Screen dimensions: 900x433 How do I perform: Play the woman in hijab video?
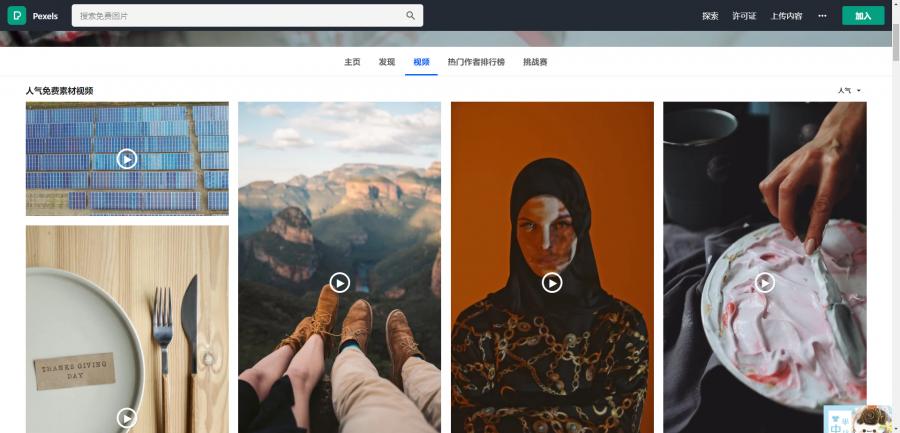552,283
